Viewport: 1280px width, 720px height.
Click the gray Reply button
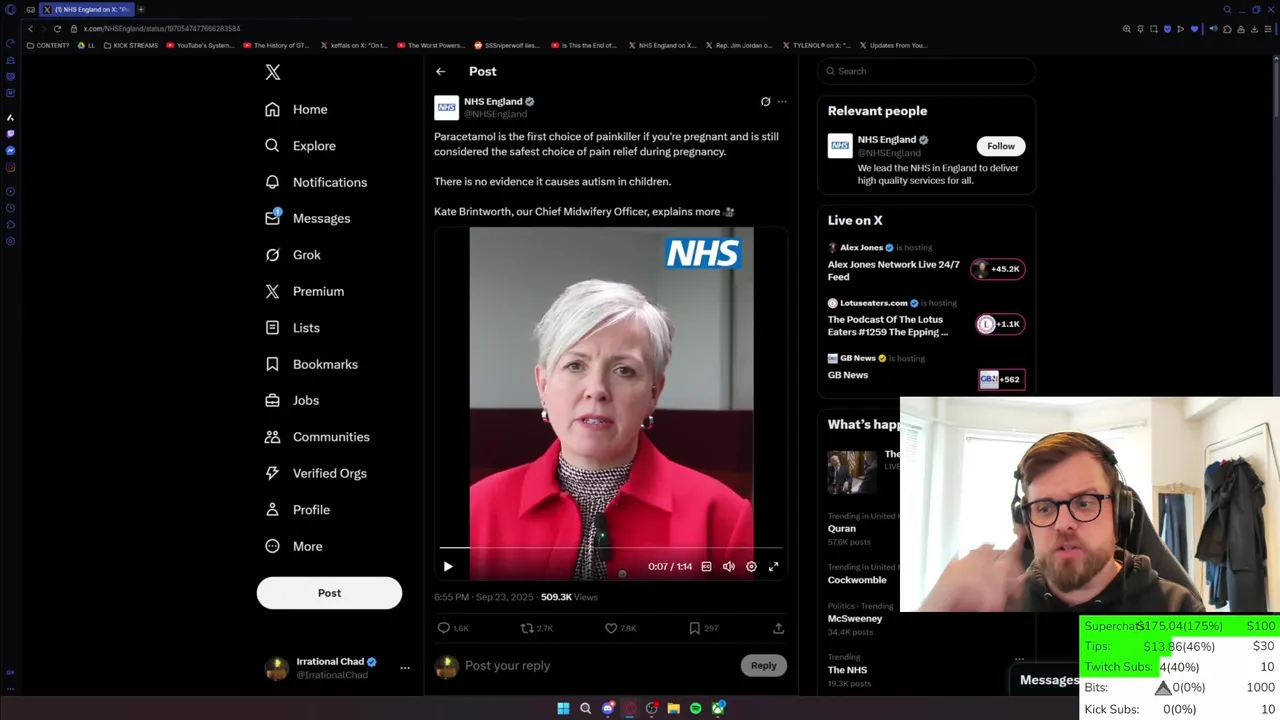[763, 665]
